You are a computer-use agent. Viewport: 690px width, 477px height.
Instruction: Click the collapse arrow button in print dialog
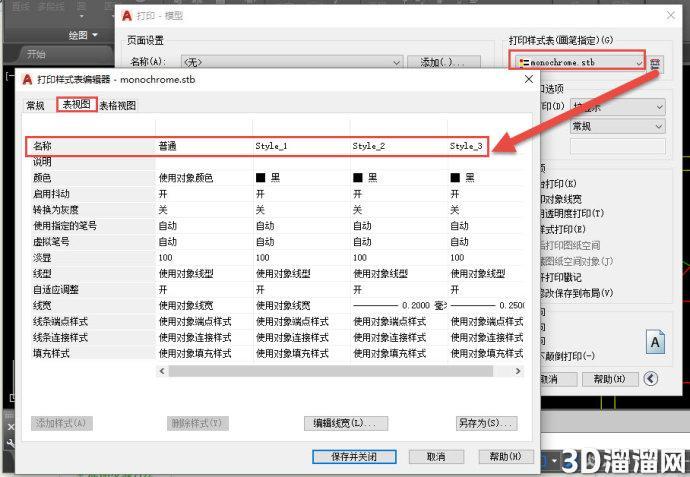click(x=650, y=378)
